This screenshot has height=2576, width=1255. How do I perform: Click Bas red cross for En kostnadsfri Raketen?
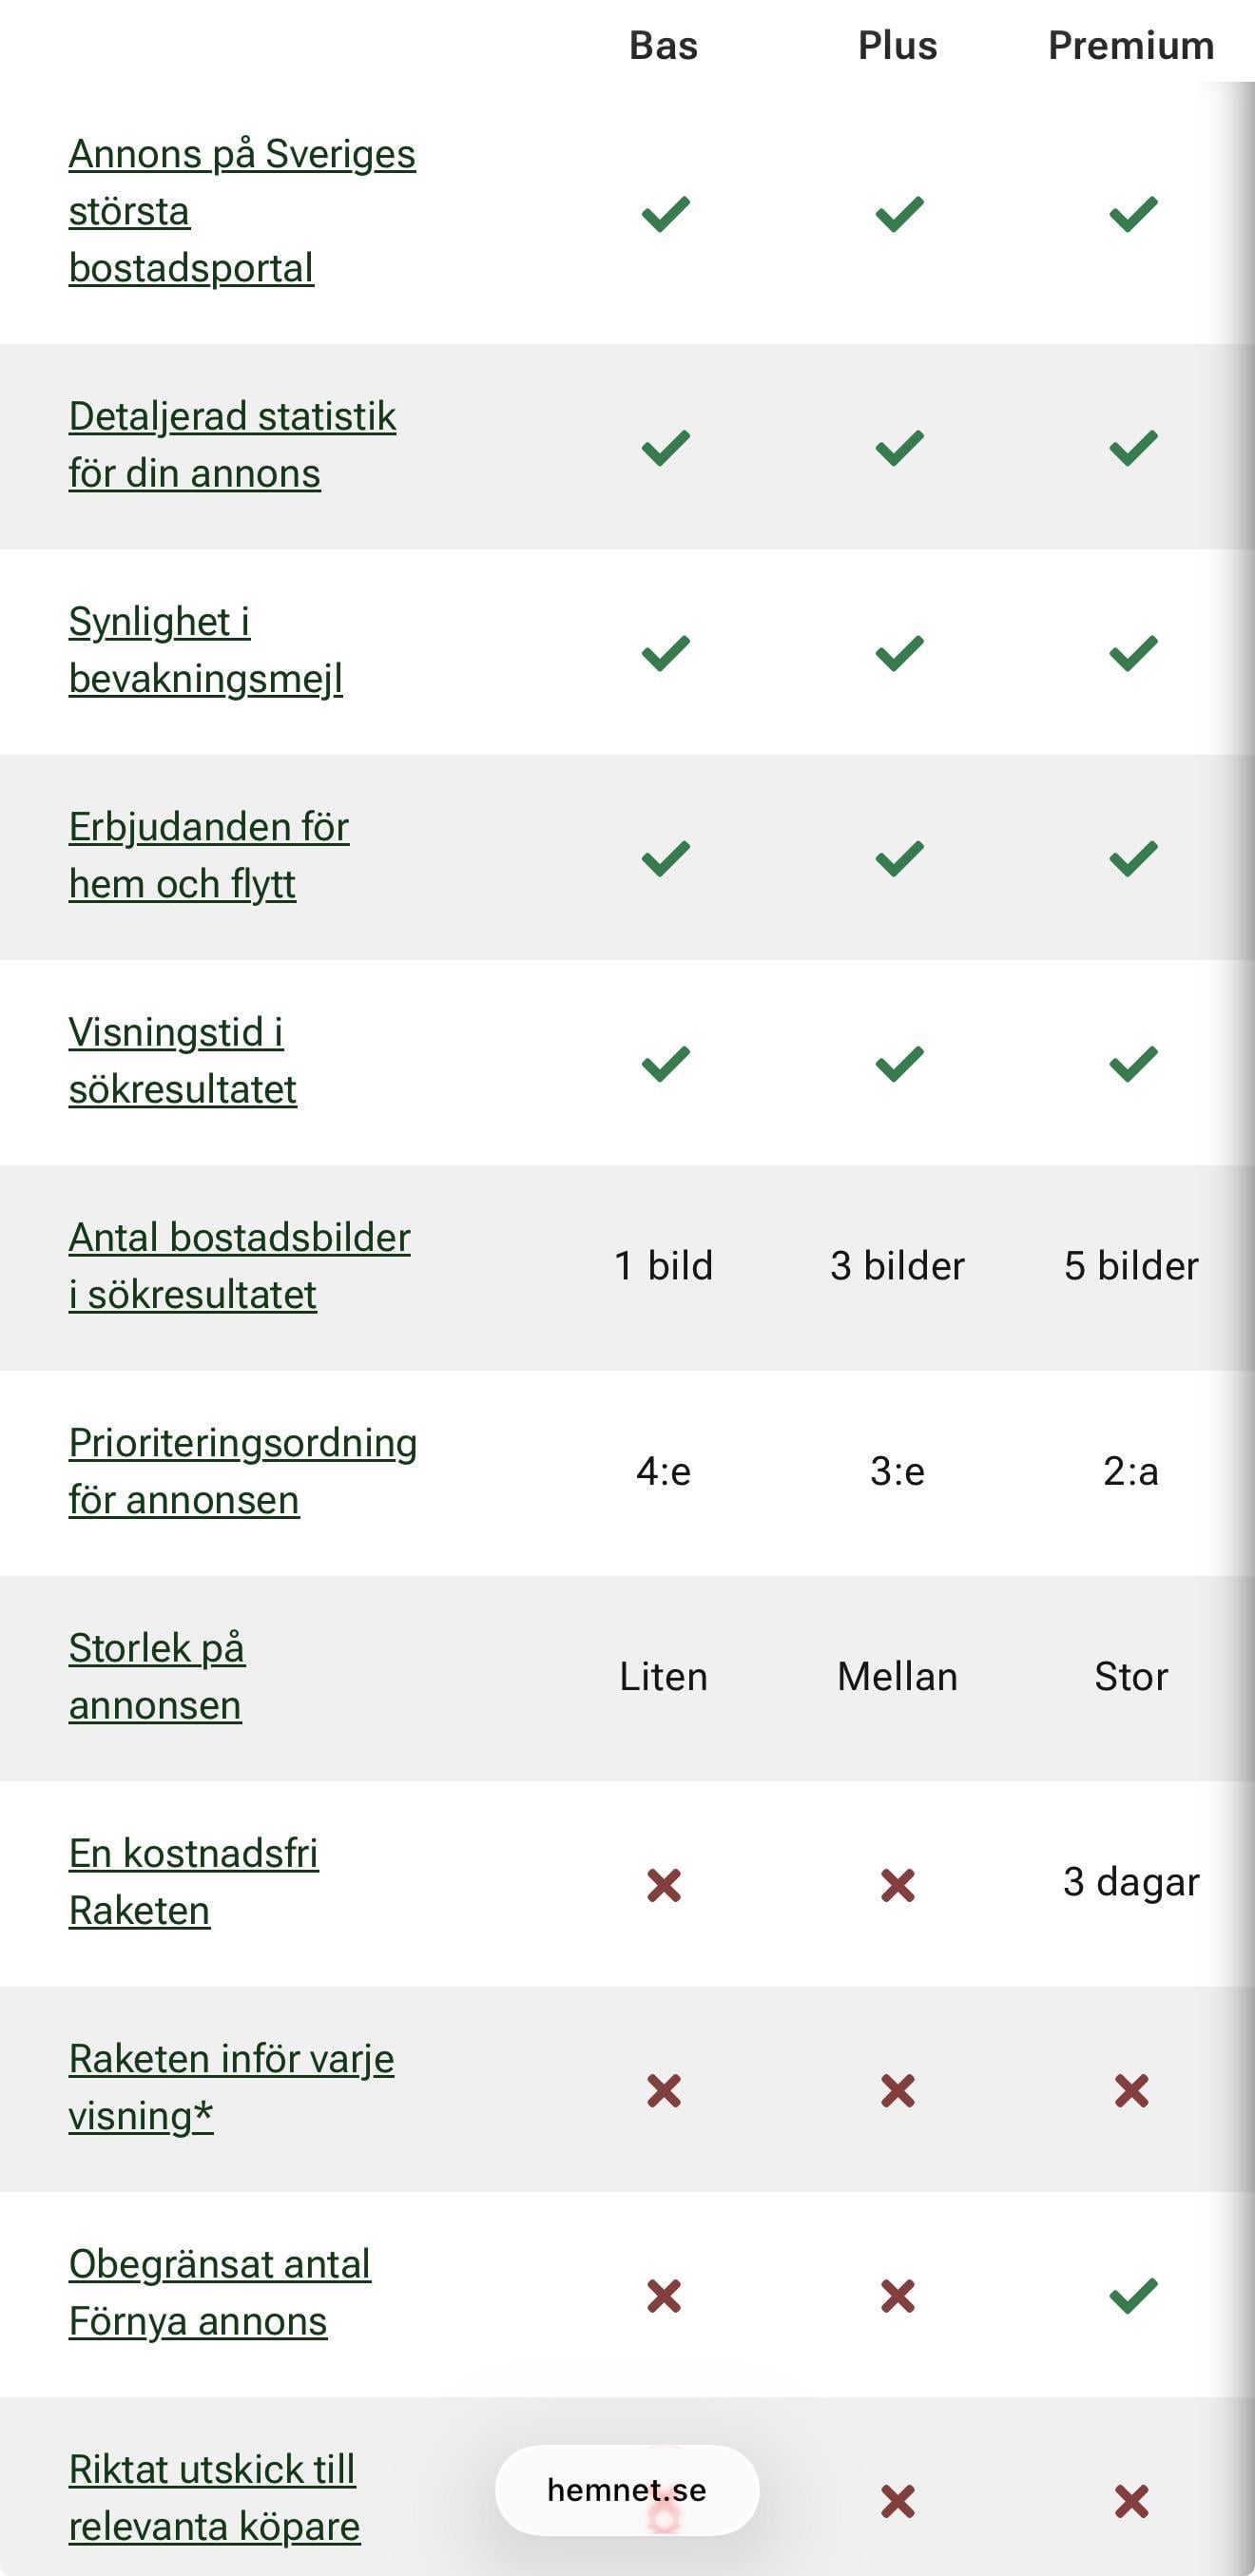tap(664, 1886)
